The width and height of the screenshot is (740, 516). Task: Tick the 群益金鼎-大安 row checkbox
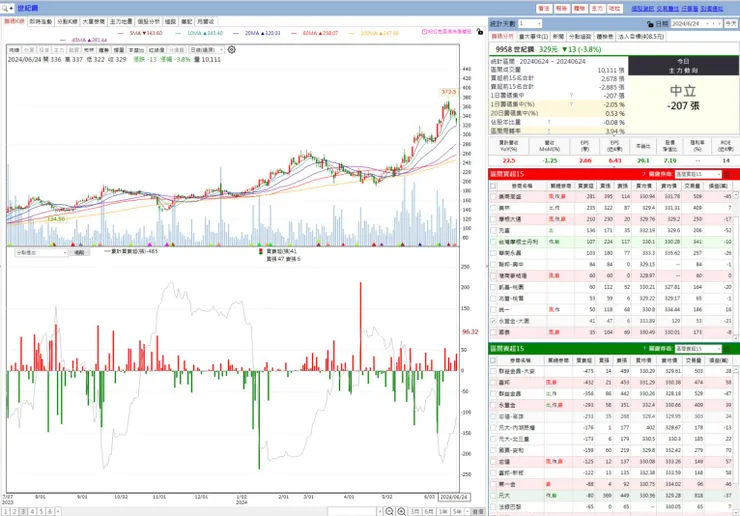494,371
